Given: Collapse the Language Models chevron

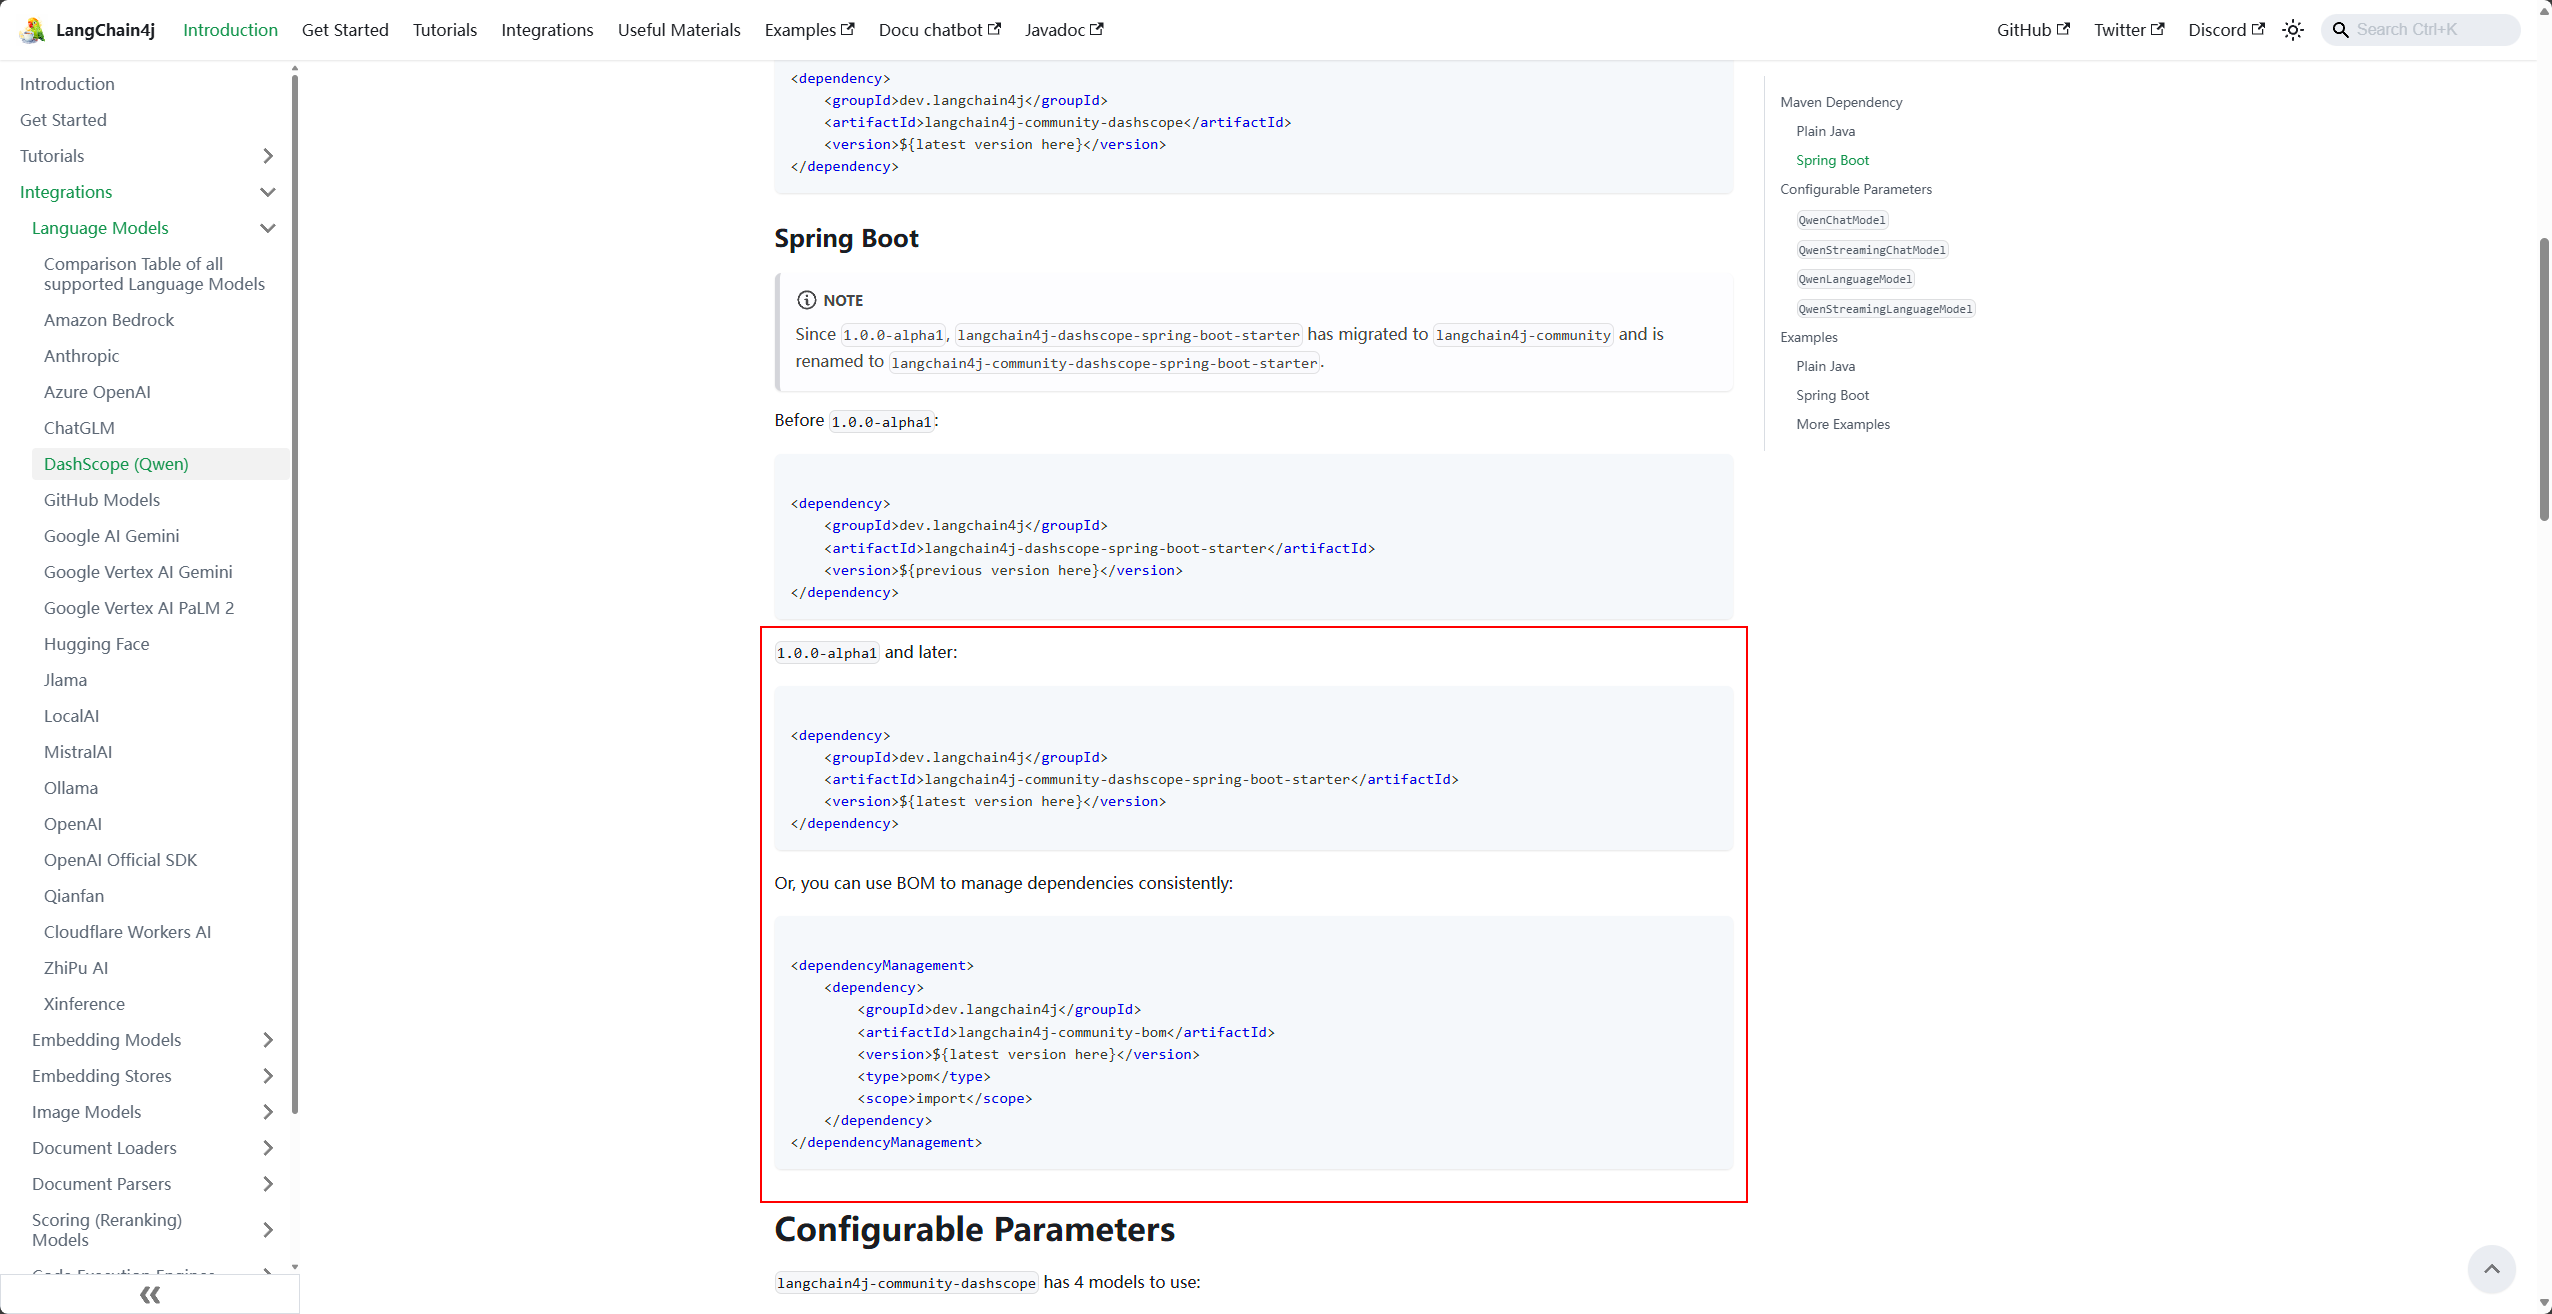Looking at the screenshot, I should (267, 228).
